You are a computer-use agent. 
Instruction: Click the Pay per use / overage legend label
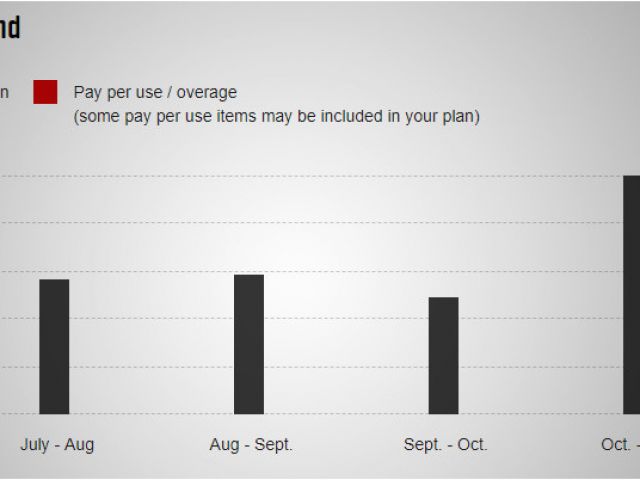tap(155, 92)
